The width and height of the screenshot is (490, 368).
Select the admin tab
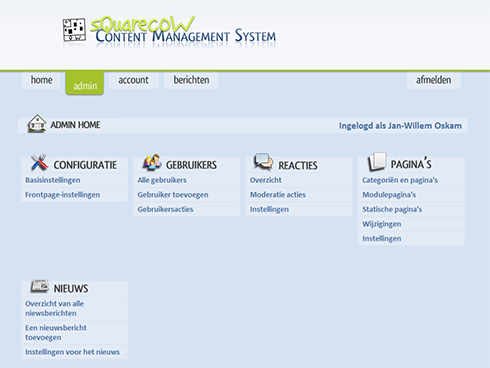(85, 83)
